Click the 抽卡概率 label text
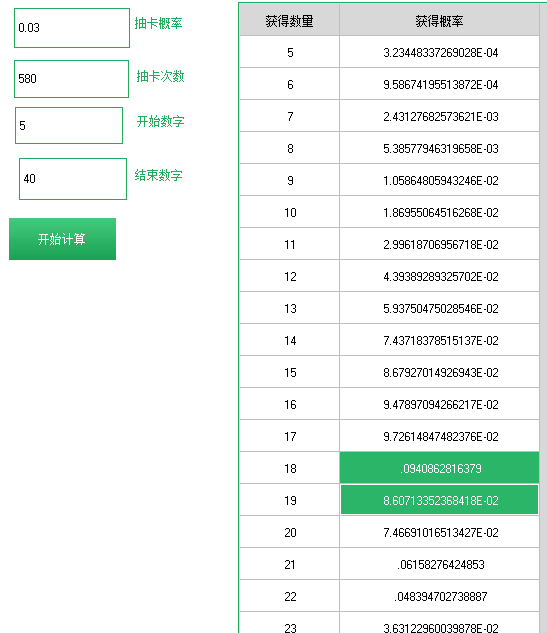Viewport: 547px width, 633px height. tap(158, 23)
